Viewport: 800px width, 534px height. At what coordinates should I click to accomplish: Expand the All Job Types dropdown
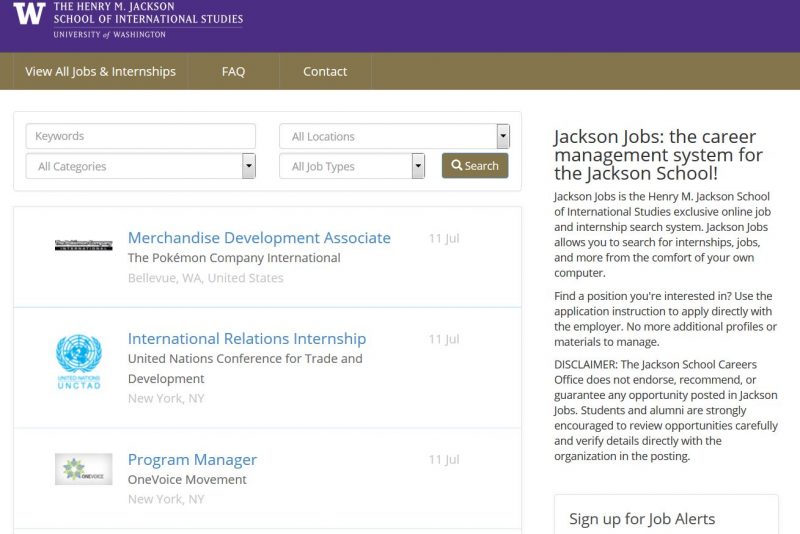[x=352, y=166]
